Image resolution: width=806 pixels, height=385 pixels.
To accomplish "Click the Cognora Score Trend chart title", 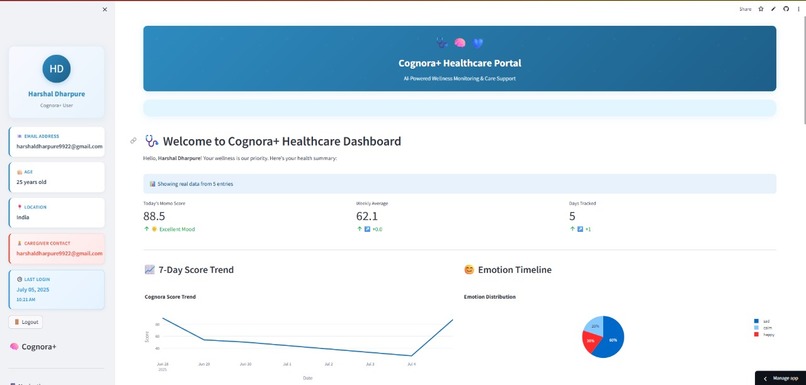I will point(170,297).
